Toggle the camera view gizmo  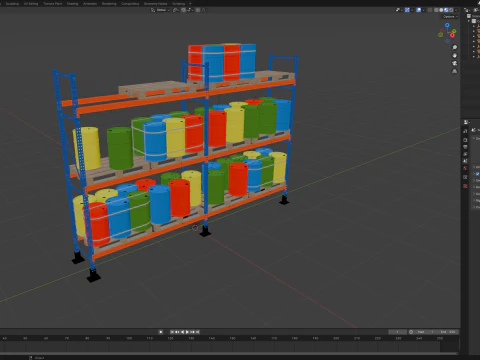click(455, 63)
